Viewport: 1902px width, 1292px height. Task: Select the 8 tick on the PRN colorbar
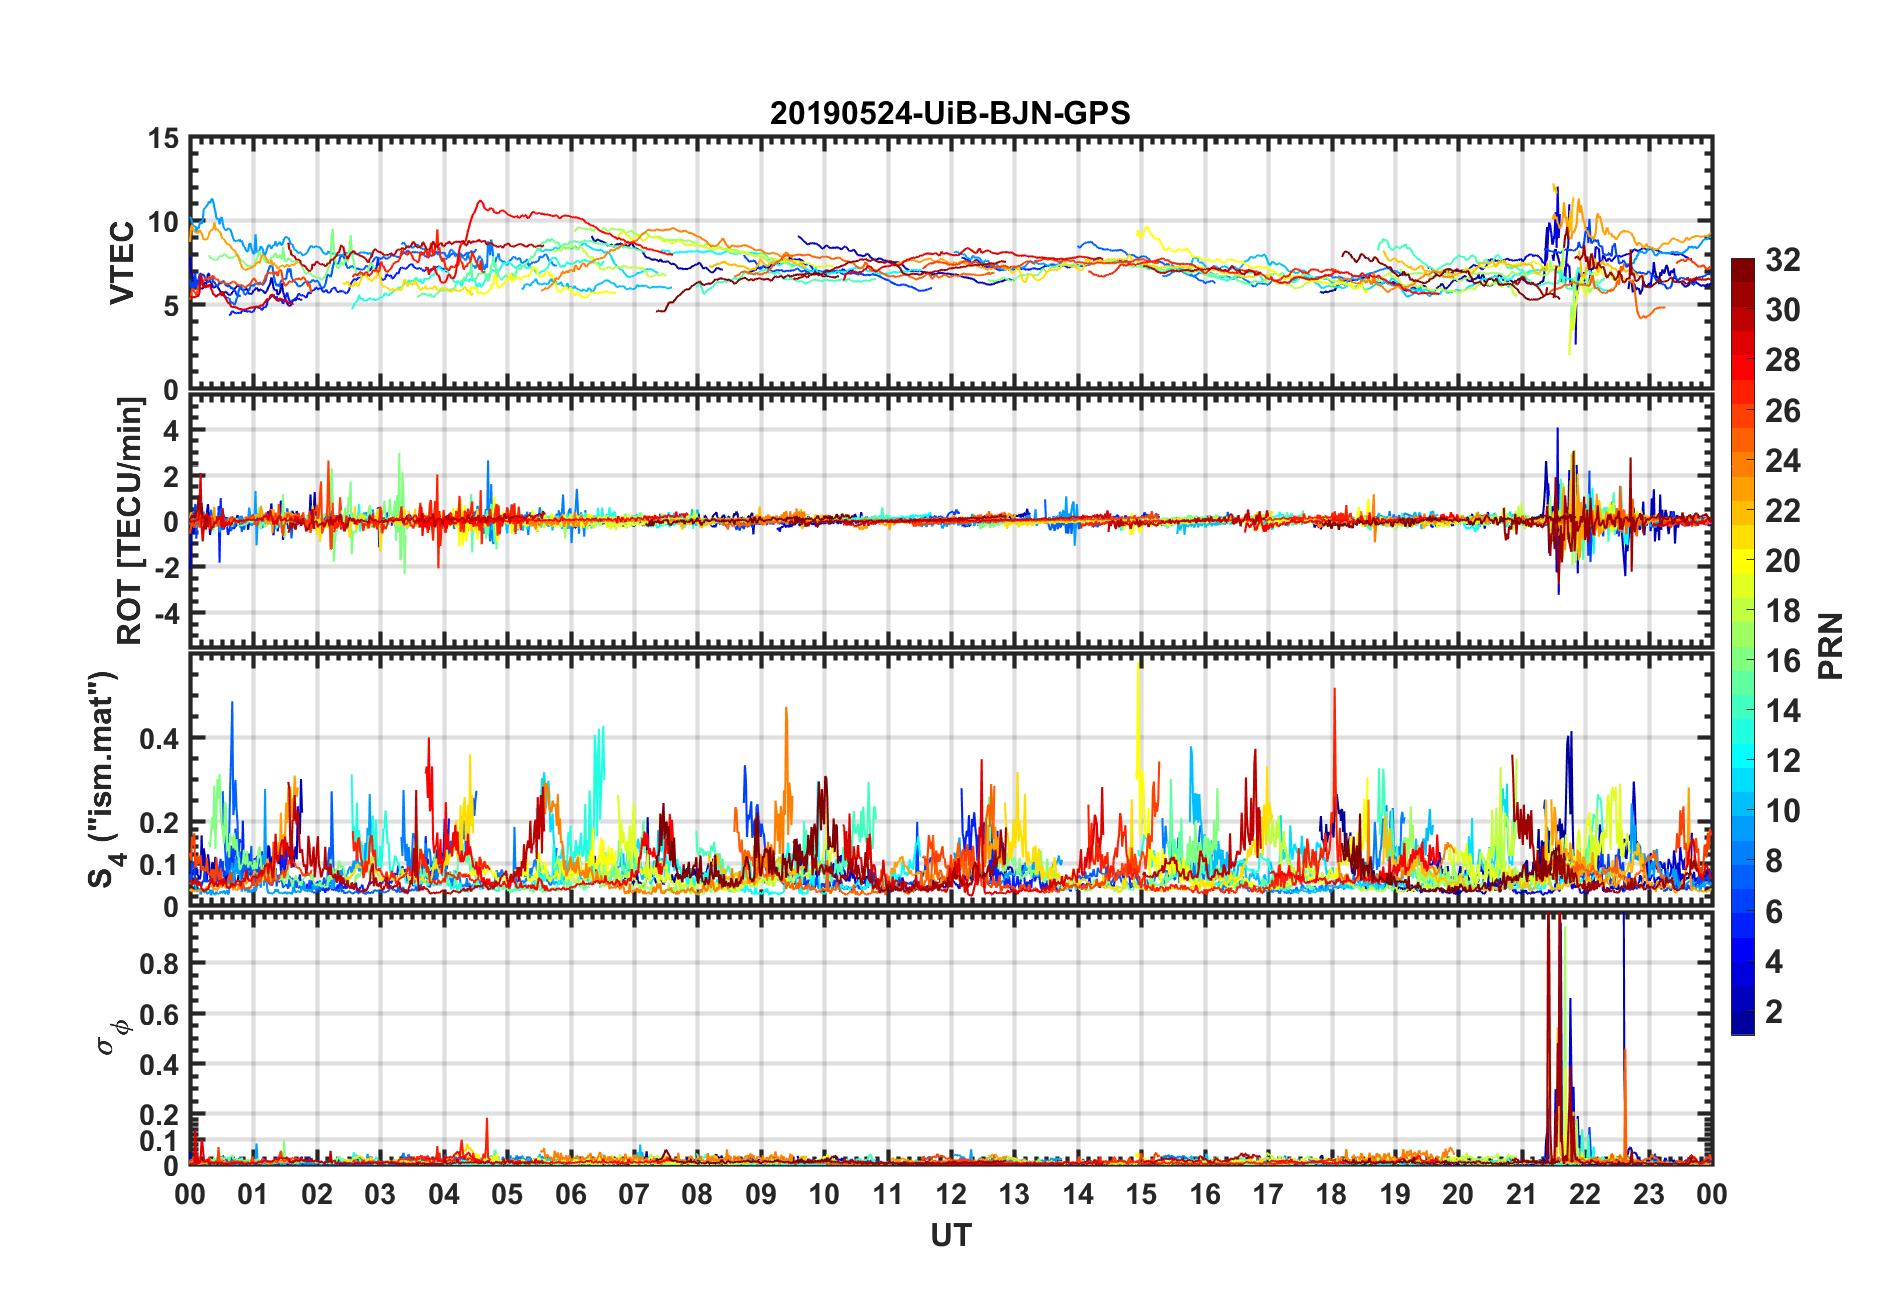click(x=1774, y=861)
